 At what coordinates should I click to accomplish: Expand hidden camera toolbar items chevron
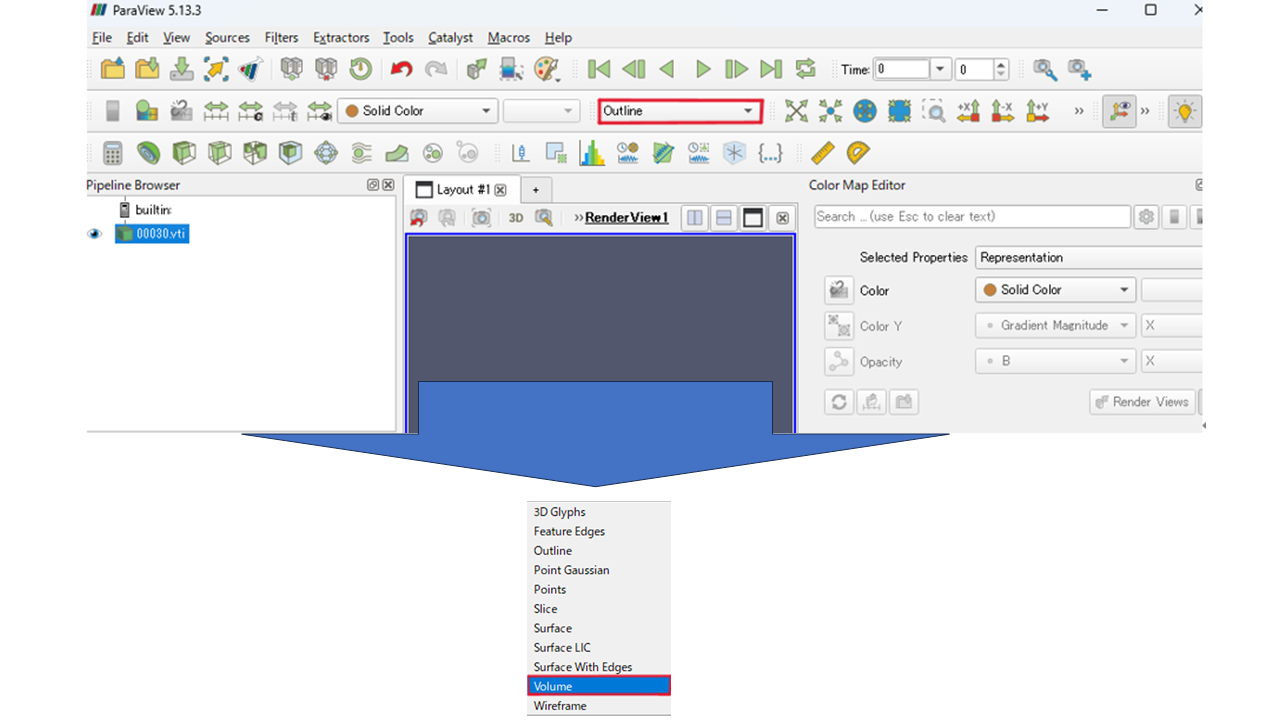click(x=1079, y=111)
